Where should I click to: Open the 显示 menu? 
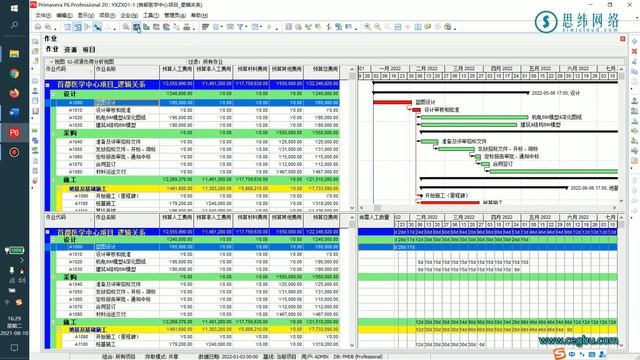click(x=86, y=15)
